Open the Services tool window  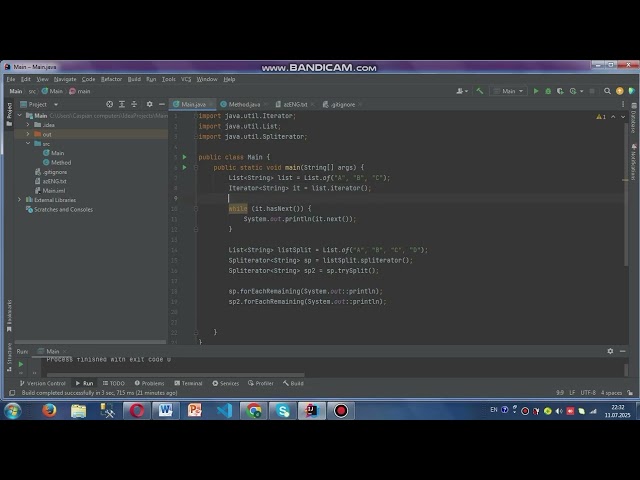[x=225, y=383]
